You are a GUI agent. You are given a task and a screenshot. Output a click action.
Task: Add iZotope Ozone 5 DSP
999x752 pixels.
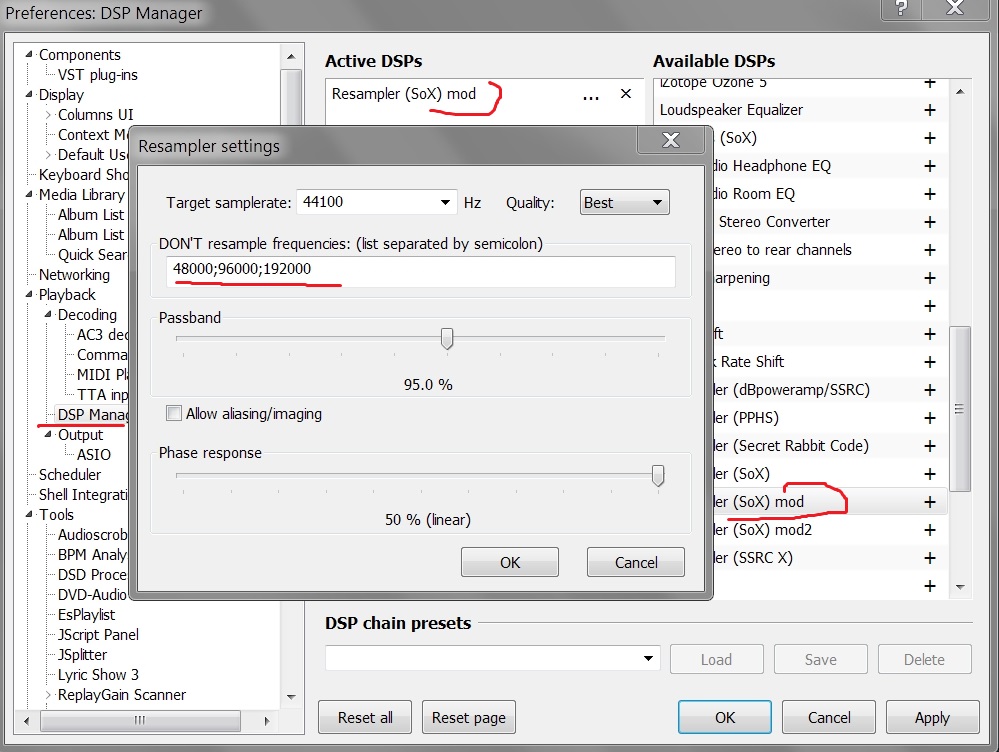coord(930,83)
